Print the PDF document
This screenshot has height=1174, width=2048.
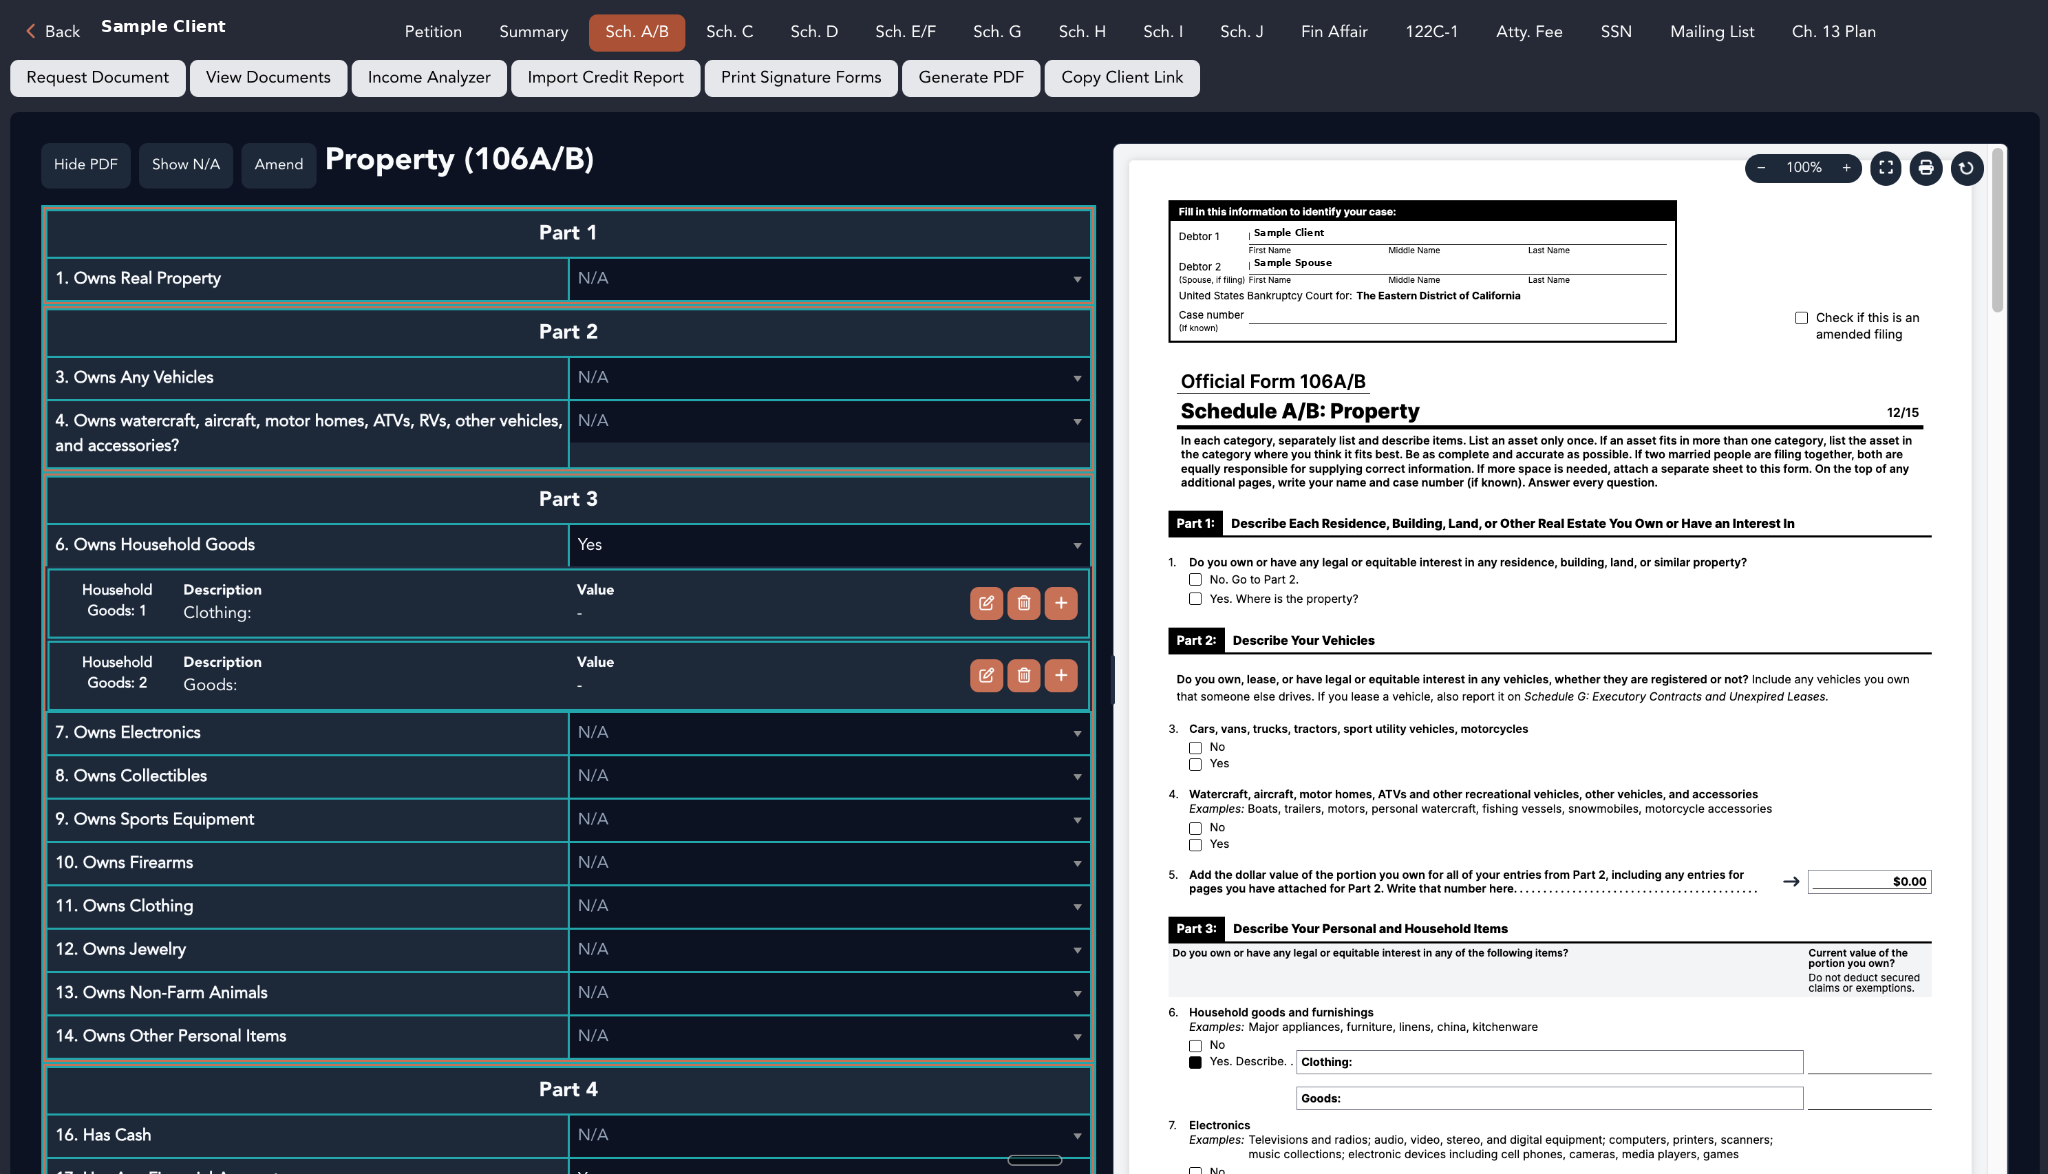coord(1926,168)
